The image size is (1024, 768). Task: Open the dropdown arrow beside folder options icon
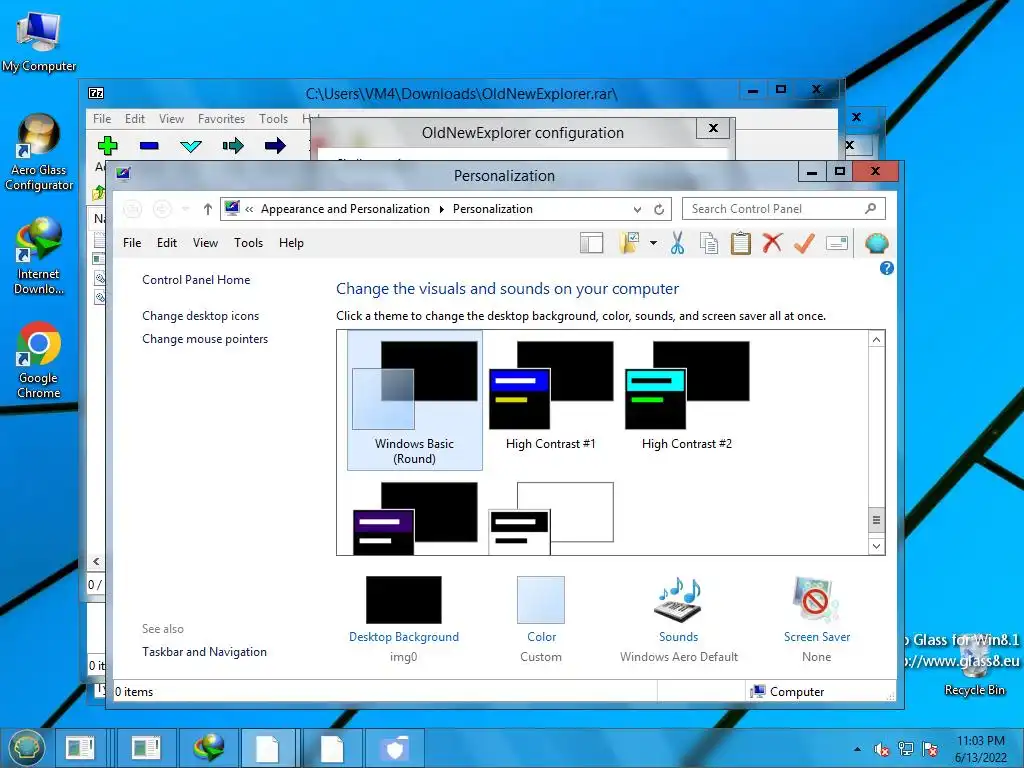click(653, 244)
